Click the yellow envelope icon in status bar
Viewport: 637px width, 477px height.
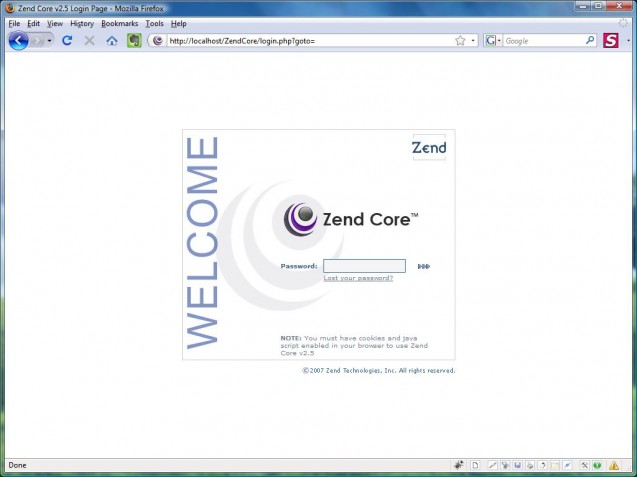click(555, 465)
